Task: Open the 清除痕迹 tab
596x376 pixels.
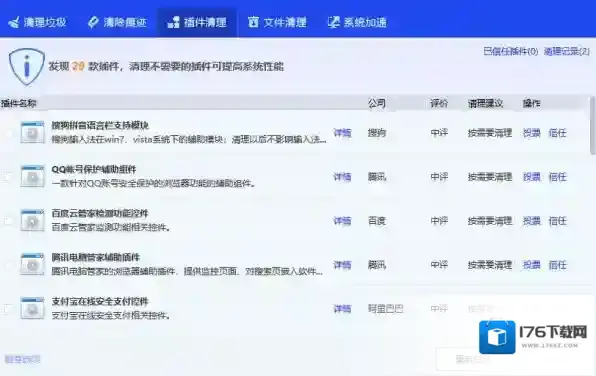Action: pyautogui.click(x=117, y=22)
